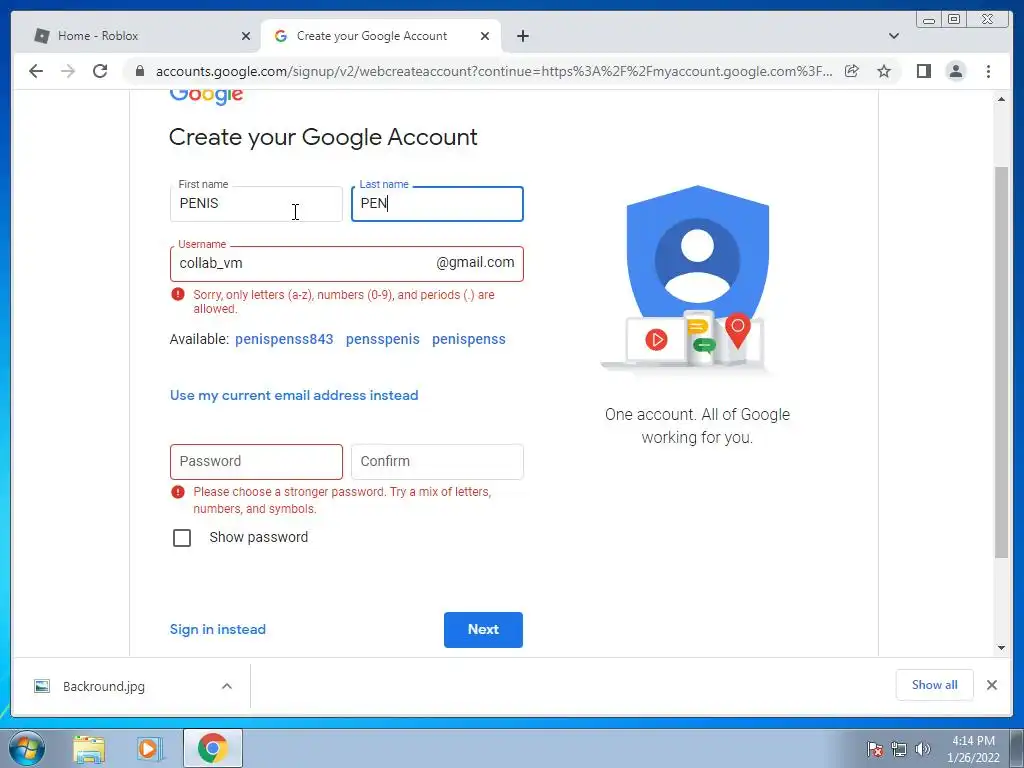Bookmark this page with the star icon
The image size is (1024, 768).
[884, 71]
